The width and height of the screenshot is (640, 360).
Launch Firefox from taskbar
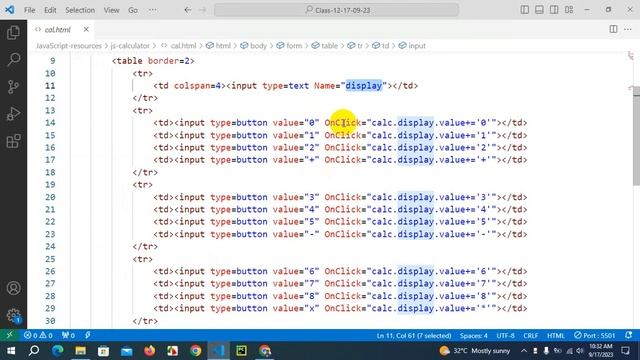150,351
